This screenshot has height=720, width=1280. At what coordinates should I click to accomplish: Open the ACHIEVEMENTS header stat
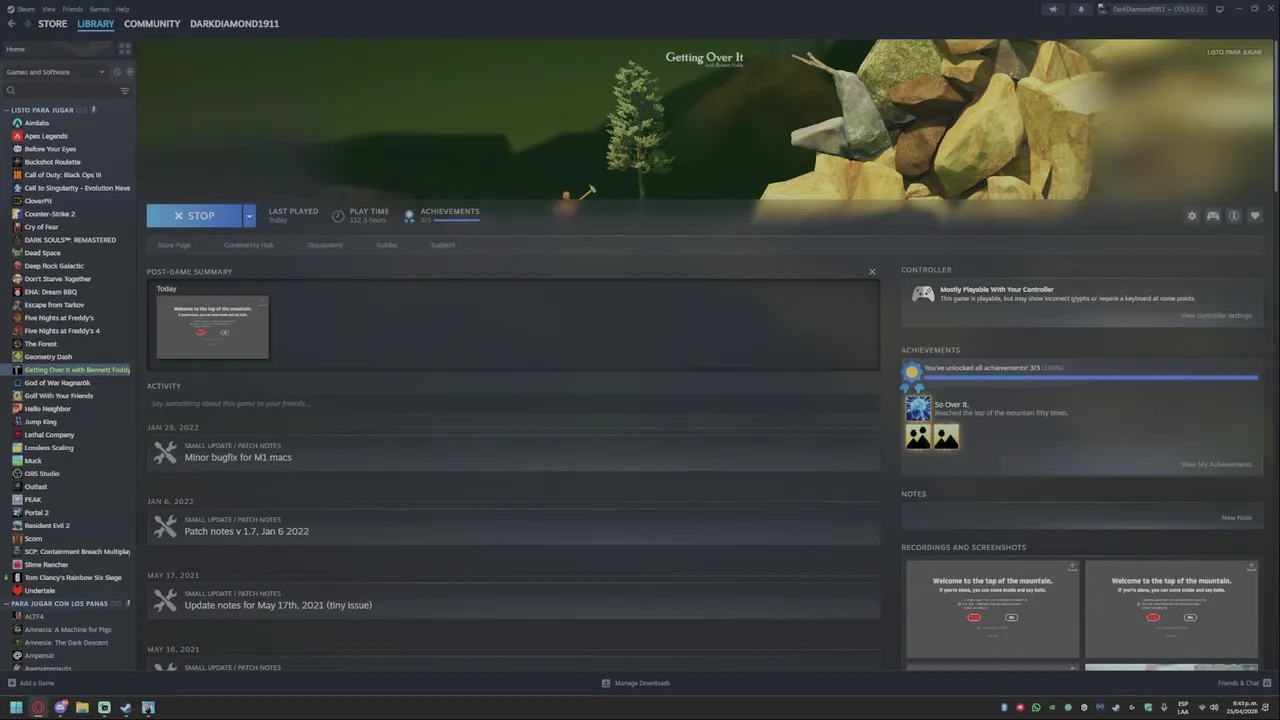tap(443, 215)
